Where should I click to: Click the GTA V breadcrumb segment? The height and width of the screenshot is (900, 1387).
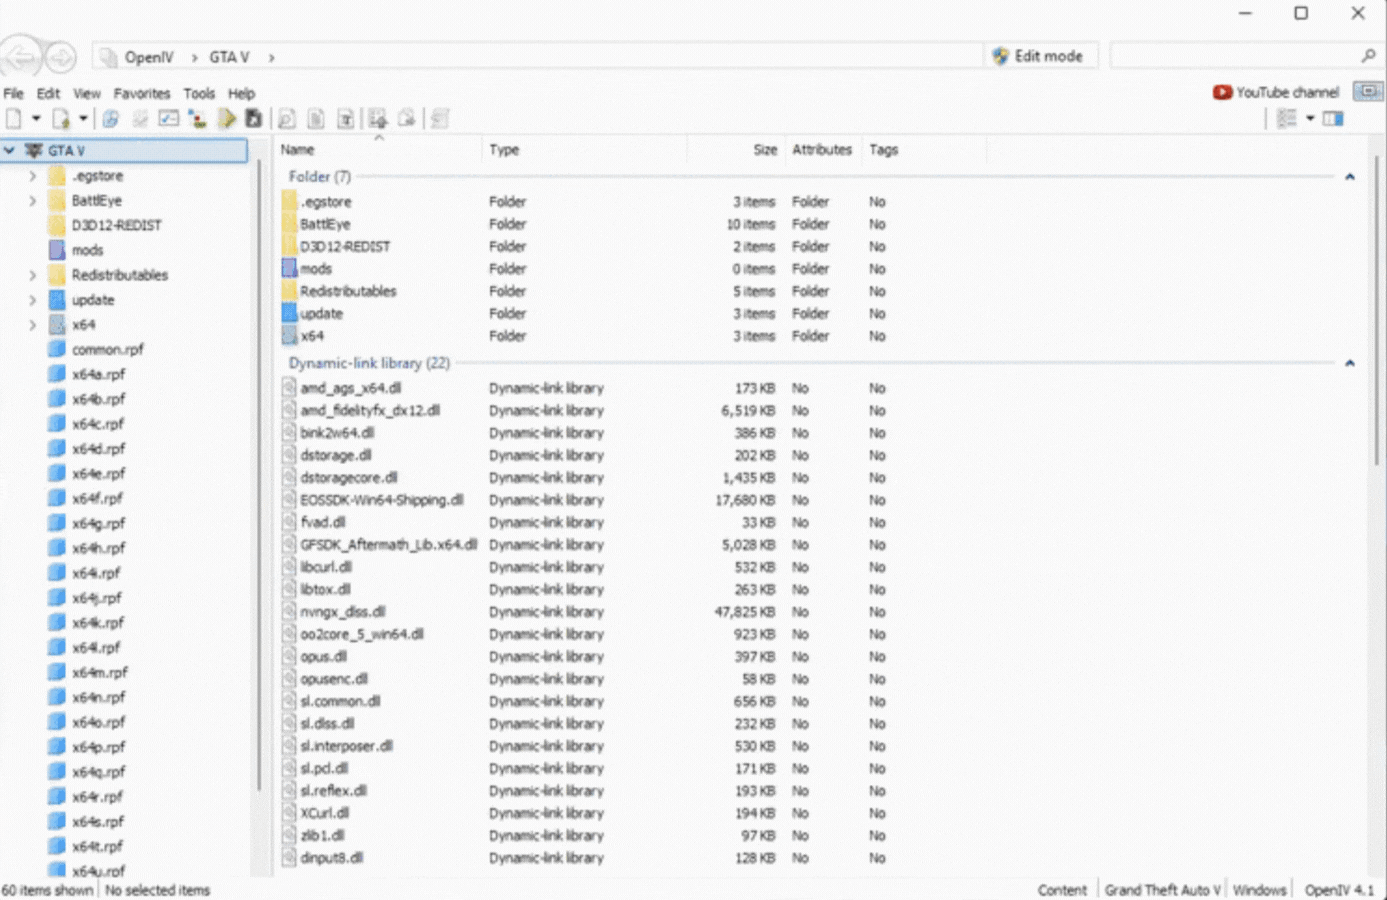tap(229, 57)
